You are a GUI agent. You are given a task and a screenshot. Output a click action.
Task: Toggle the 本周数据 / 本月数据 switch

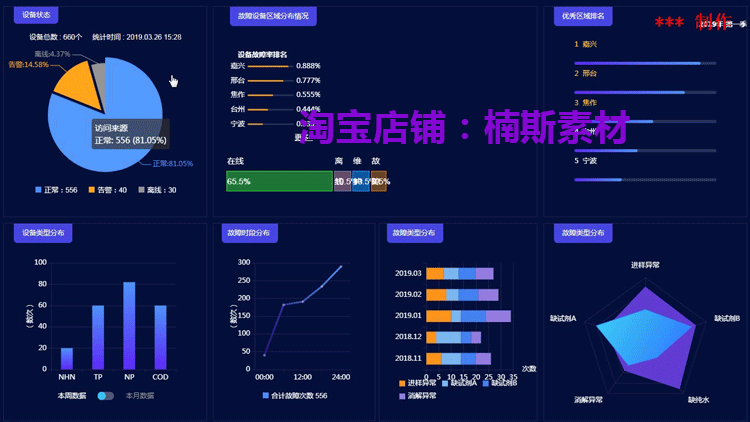pyautogui.click(x=105, y=396)
